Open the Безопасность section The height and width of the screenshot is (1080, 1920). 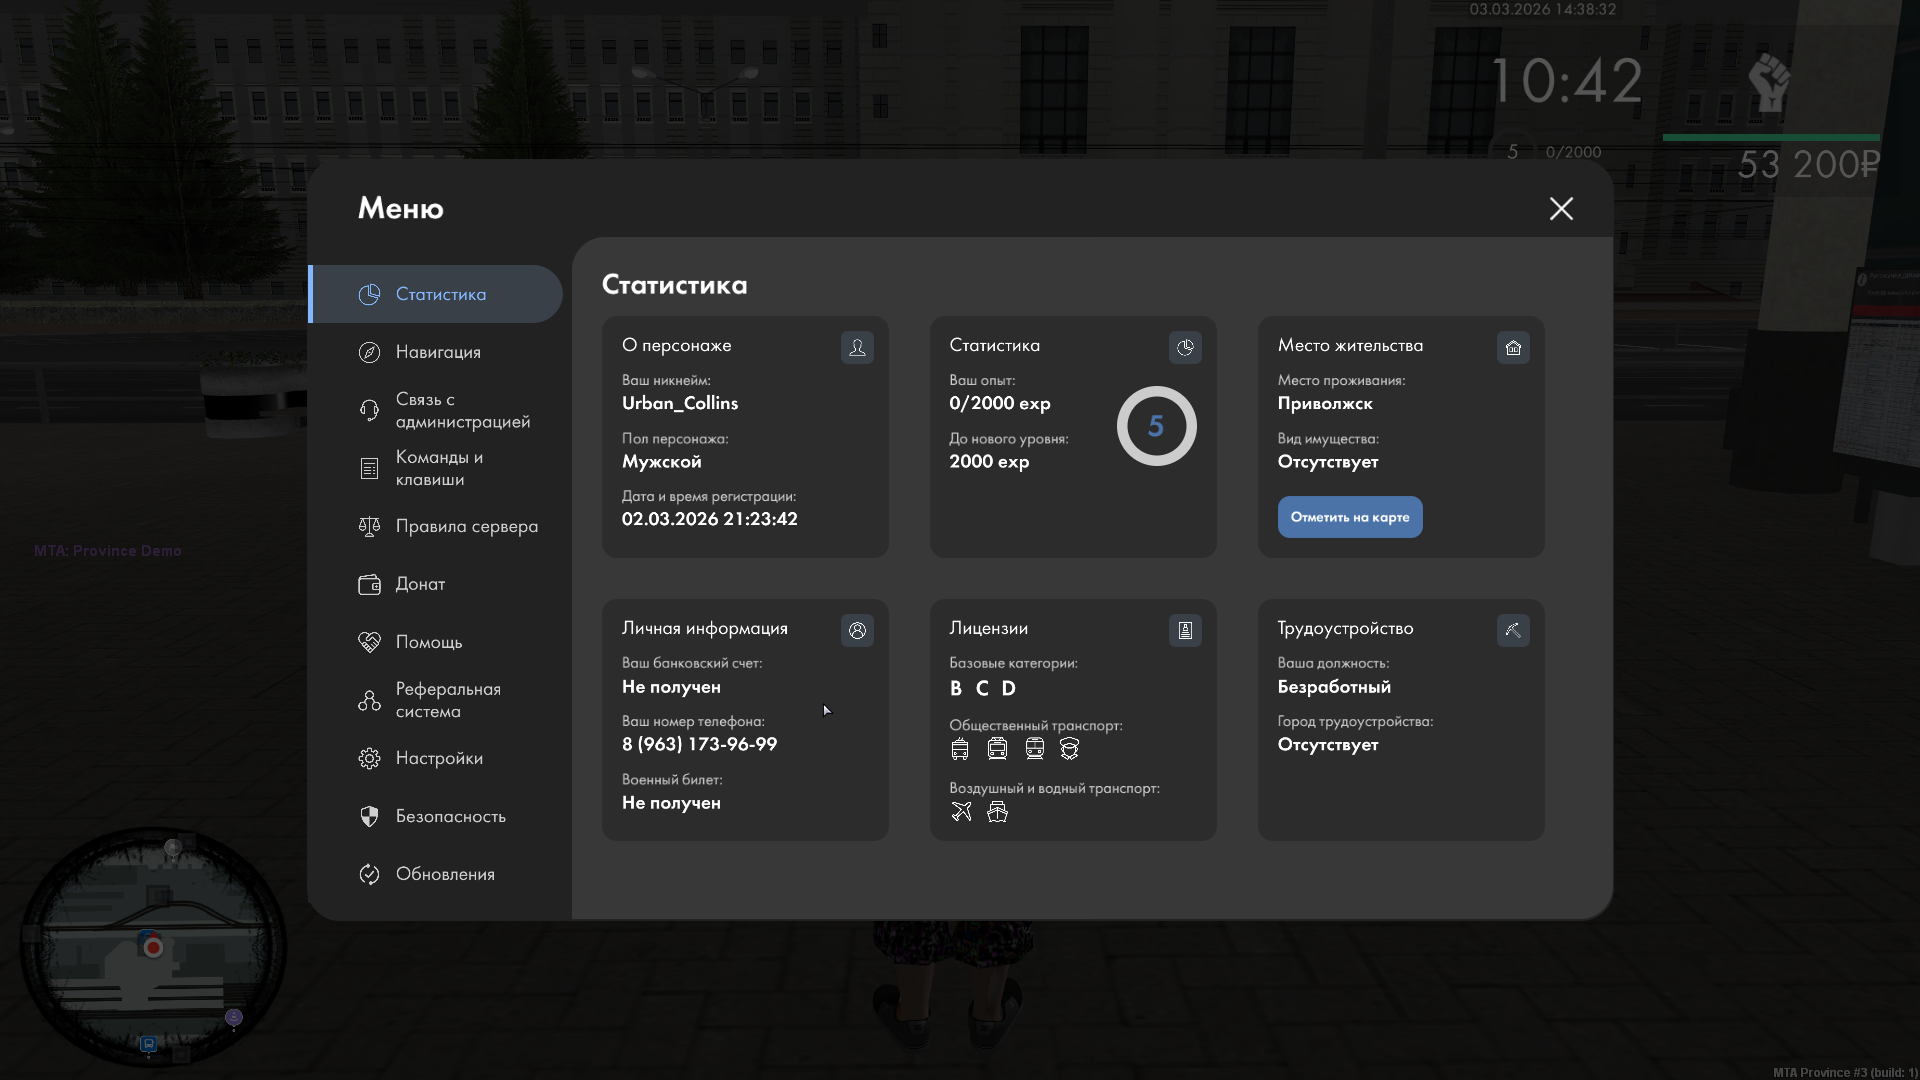pyautogui.click(x=448, y=816)
